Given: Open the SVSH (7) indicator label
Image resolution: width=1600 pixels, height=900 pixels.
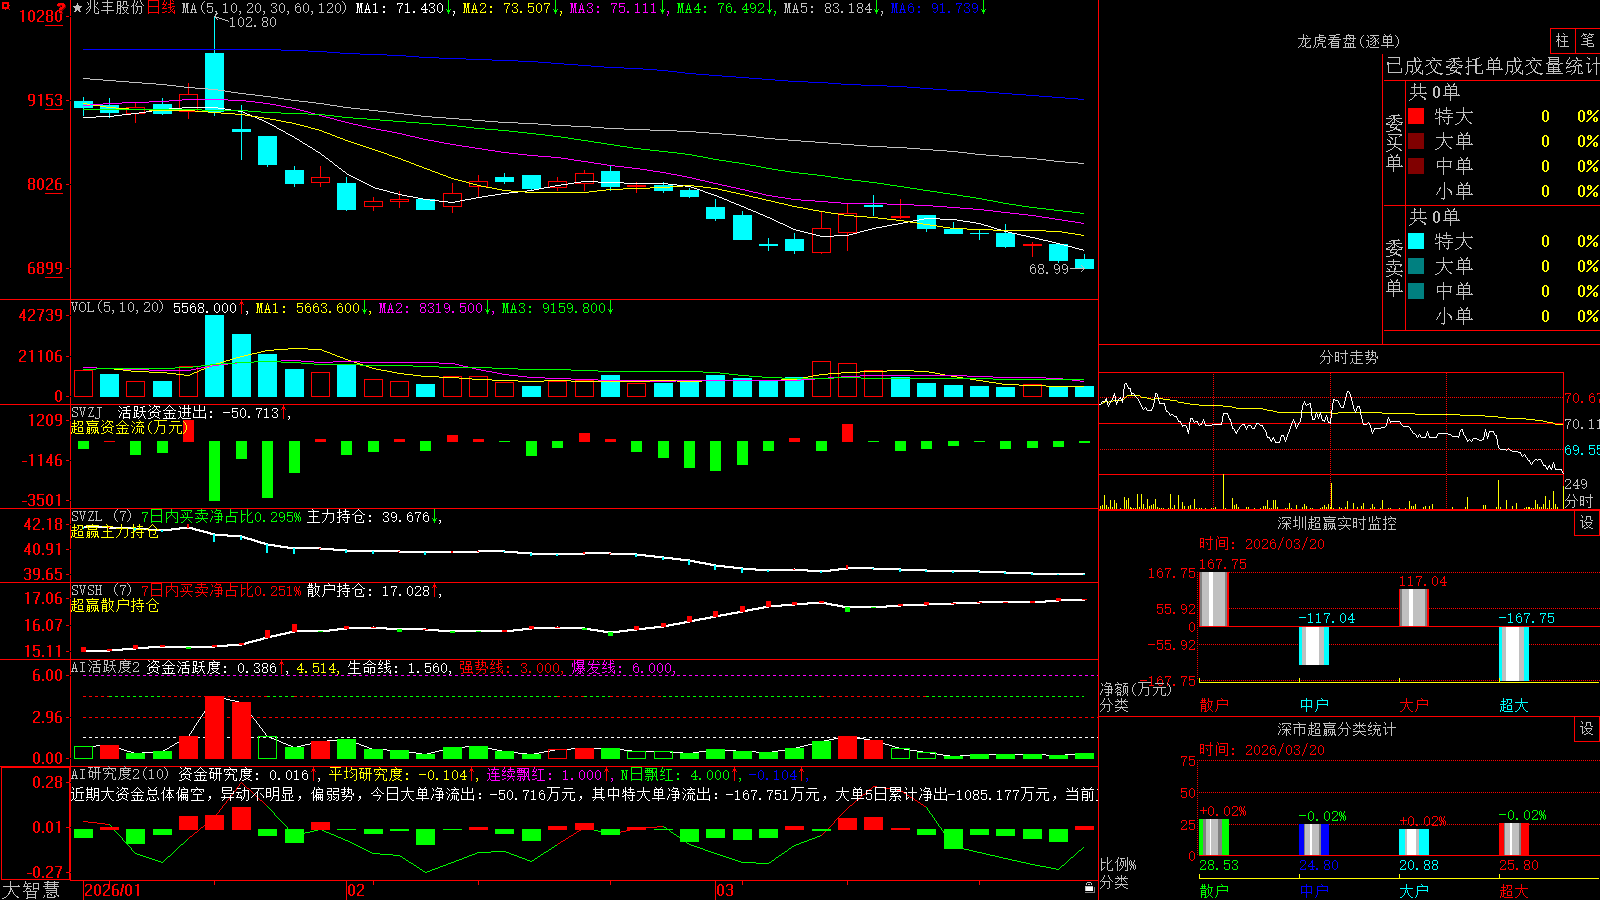Looking at the screenshot, I should point(101,591).
